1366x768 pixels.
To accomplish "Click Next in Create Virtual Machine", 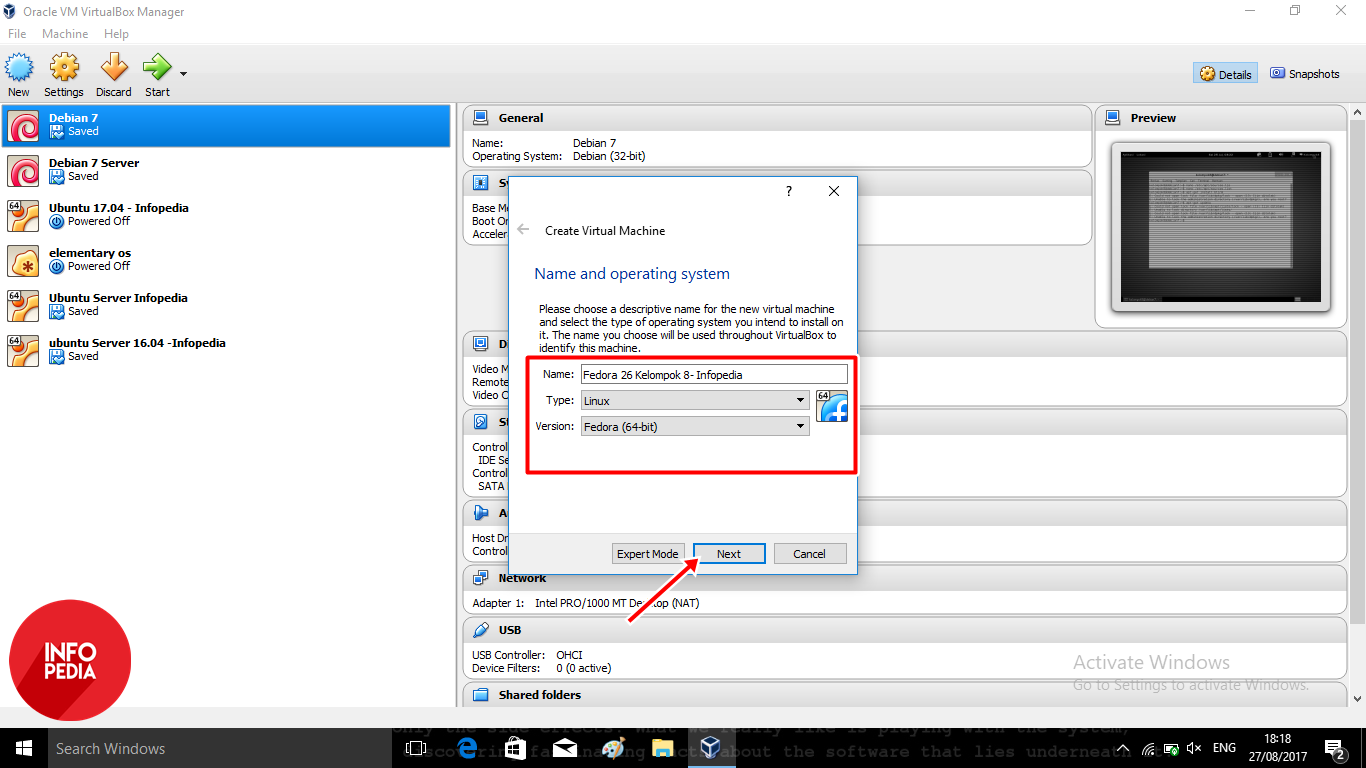I will click(x=729, y=554).
